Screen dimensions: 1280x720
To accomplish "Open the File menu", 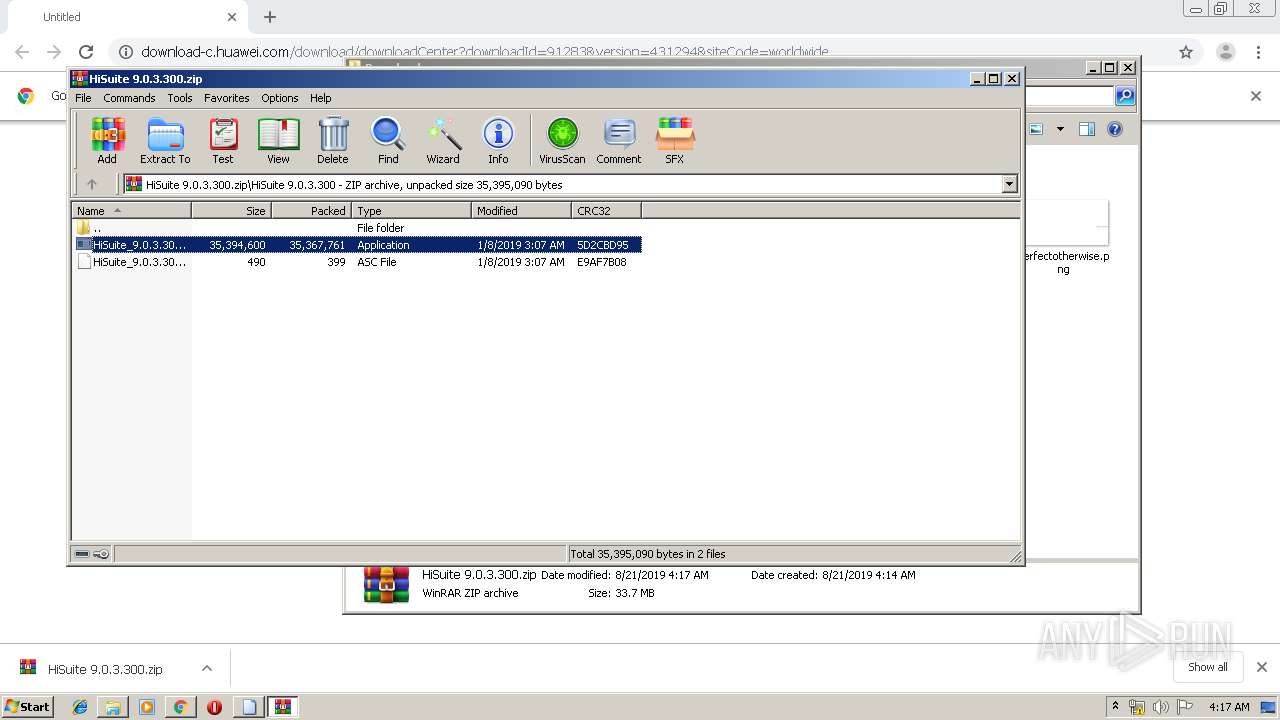I will click(83, 98).
